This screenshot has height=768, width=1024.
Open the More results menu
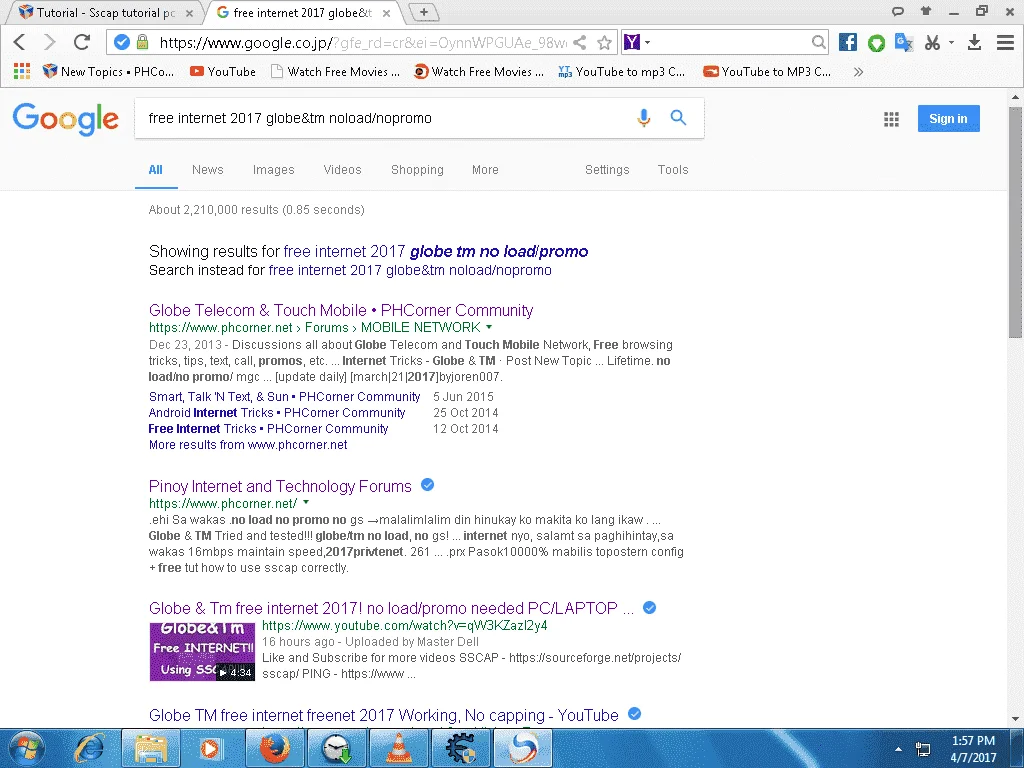[485, 170]
